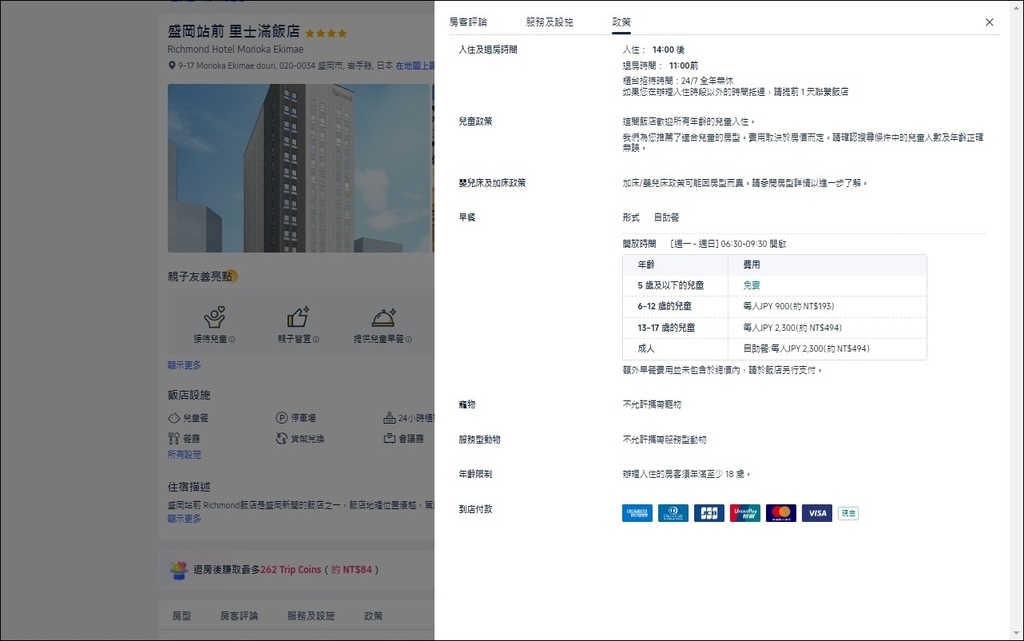This screenshot has height=641, width=1024.
Task: Click the 免費 breakfast fee cell
Action: point(752,285)
